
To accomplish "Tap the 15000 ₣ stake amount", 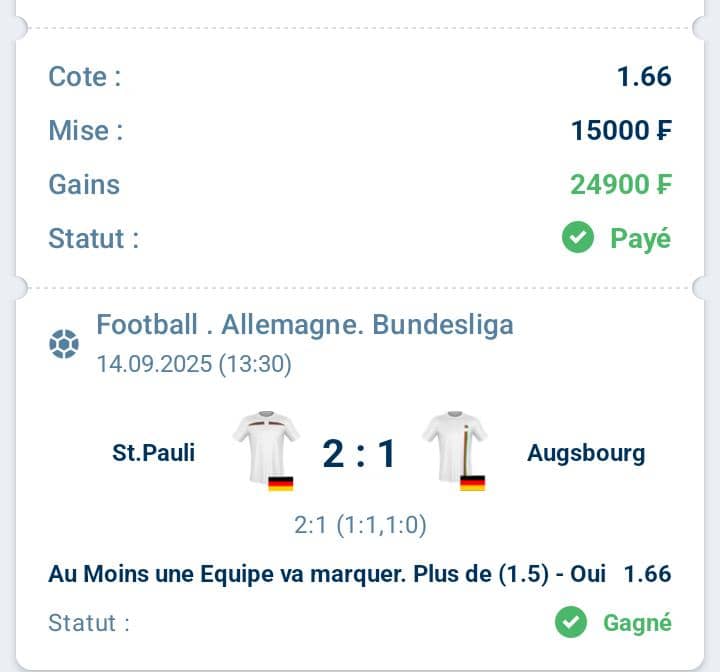I will [621, 130].
